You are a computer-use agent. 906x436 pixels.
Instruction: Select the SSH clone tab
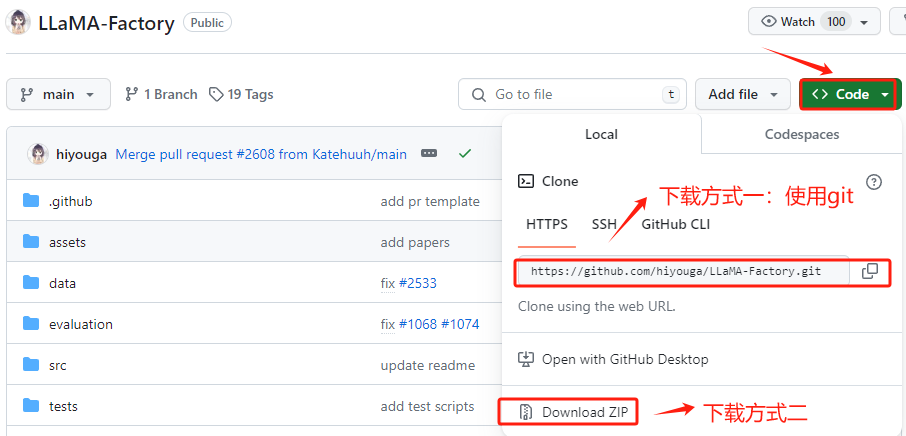[x=604, y=224]
